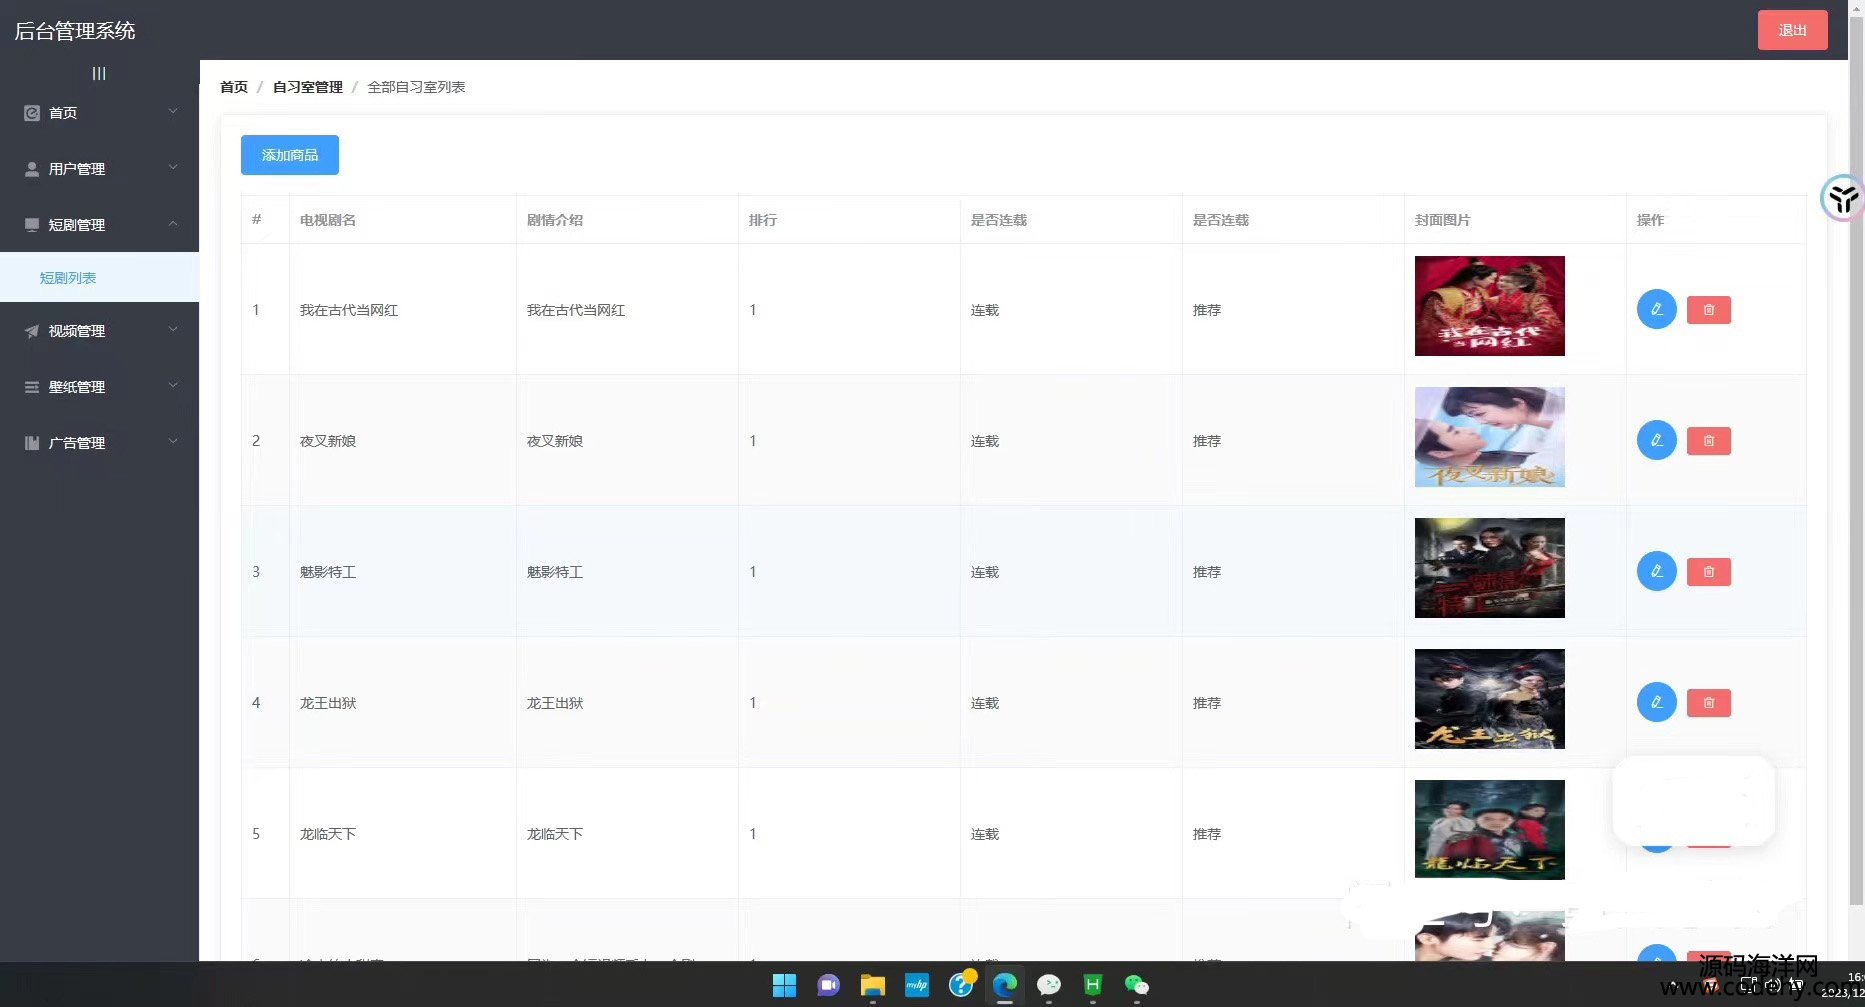Delete the 龙王出狱 row

tap(1708, 703)
